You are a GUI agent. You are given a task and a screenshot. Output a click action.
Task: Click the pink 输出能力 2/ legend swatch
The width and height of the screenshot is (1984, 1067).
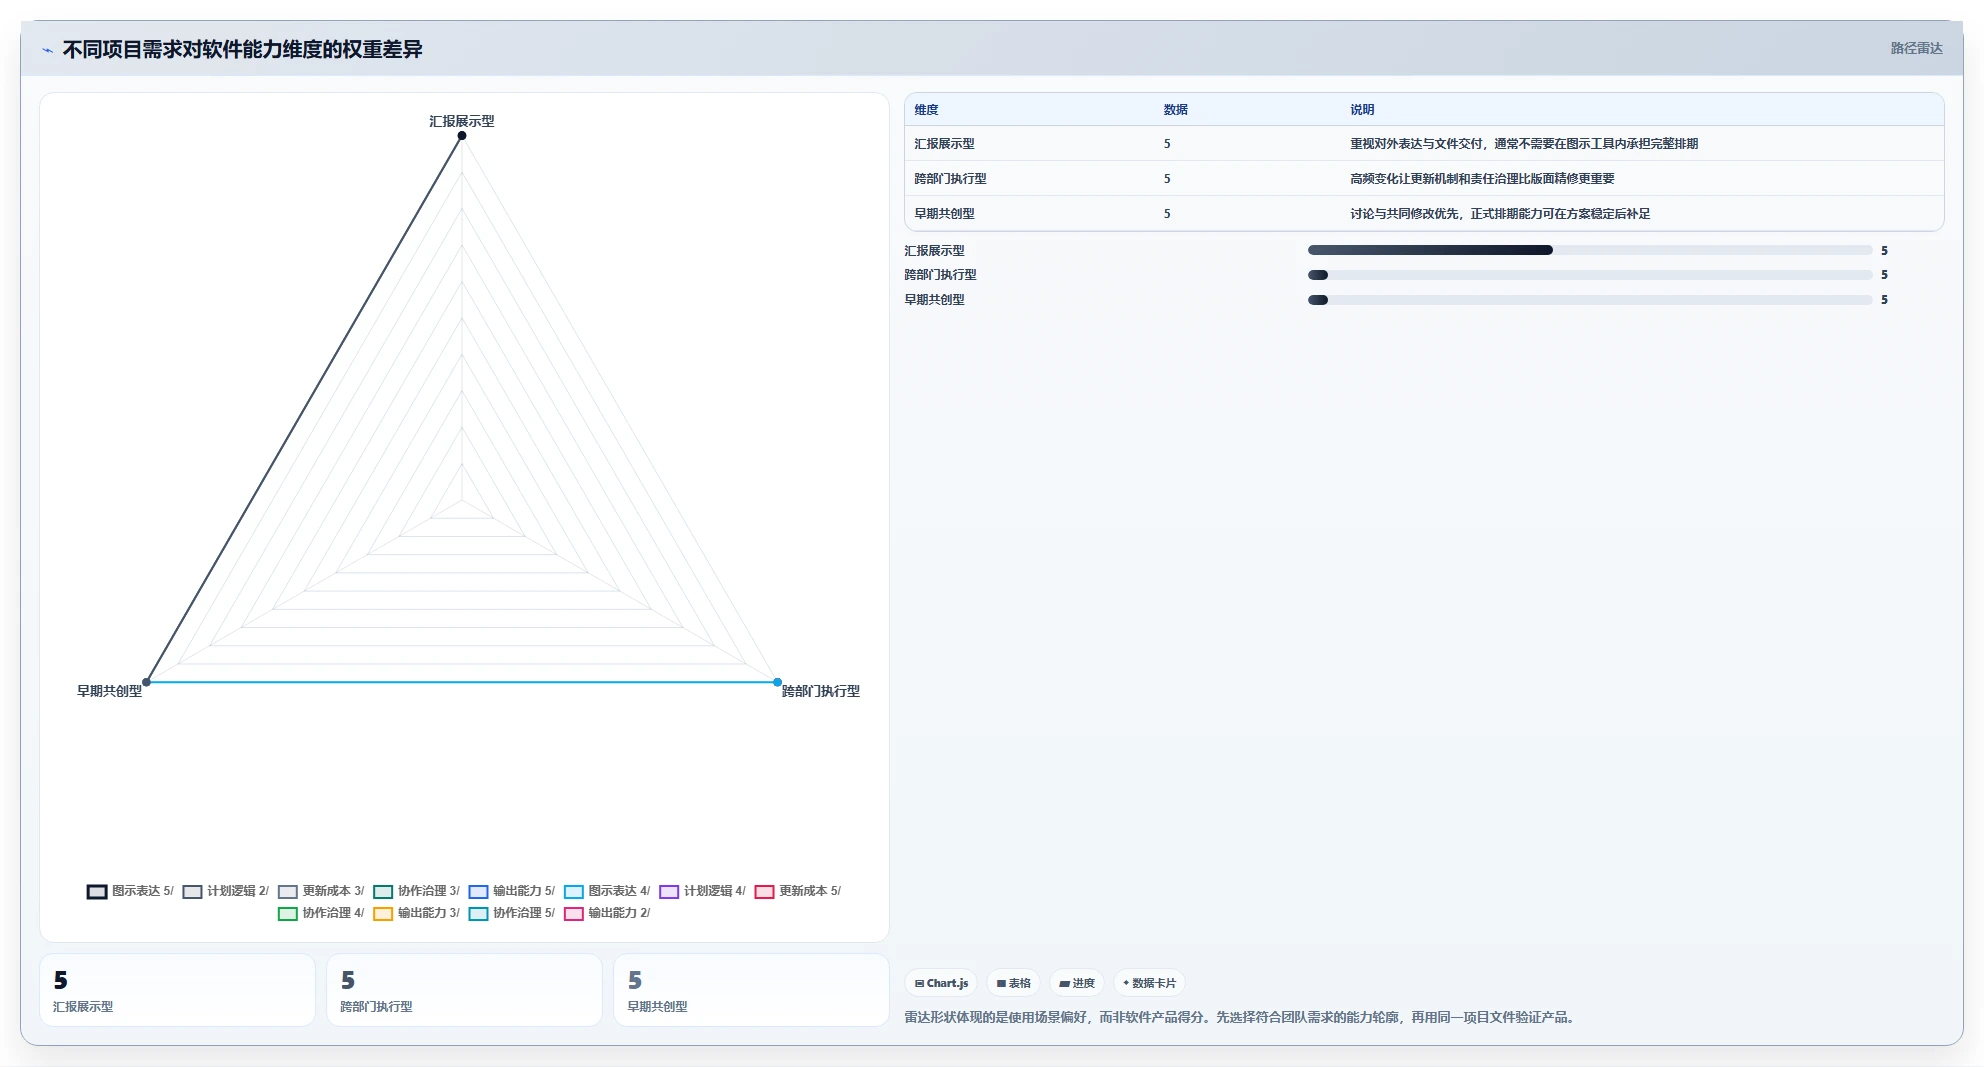(x=574, y=914)
